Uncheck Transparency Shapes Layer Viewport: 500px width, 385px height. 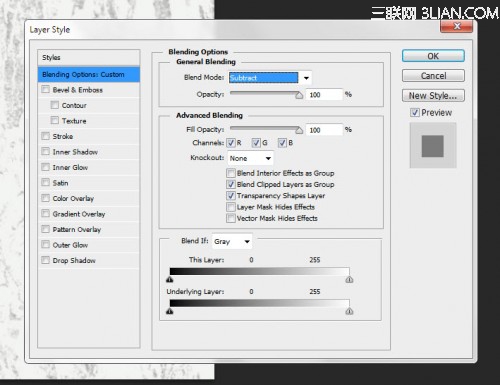pos(231,196)
